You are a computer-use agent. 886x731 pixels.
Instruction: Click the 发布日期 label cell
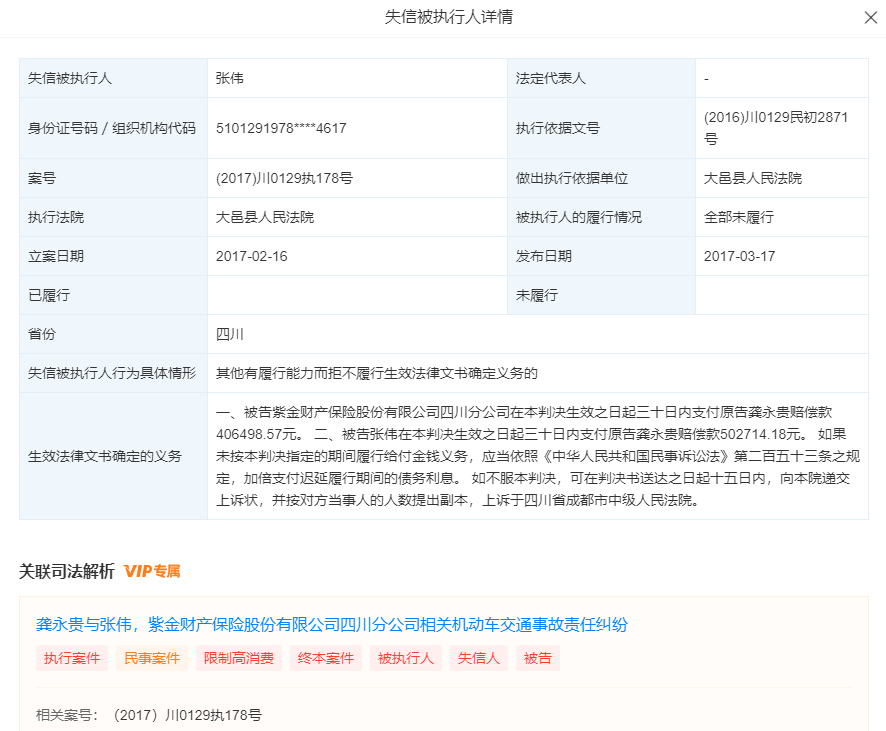pos(601,256)
